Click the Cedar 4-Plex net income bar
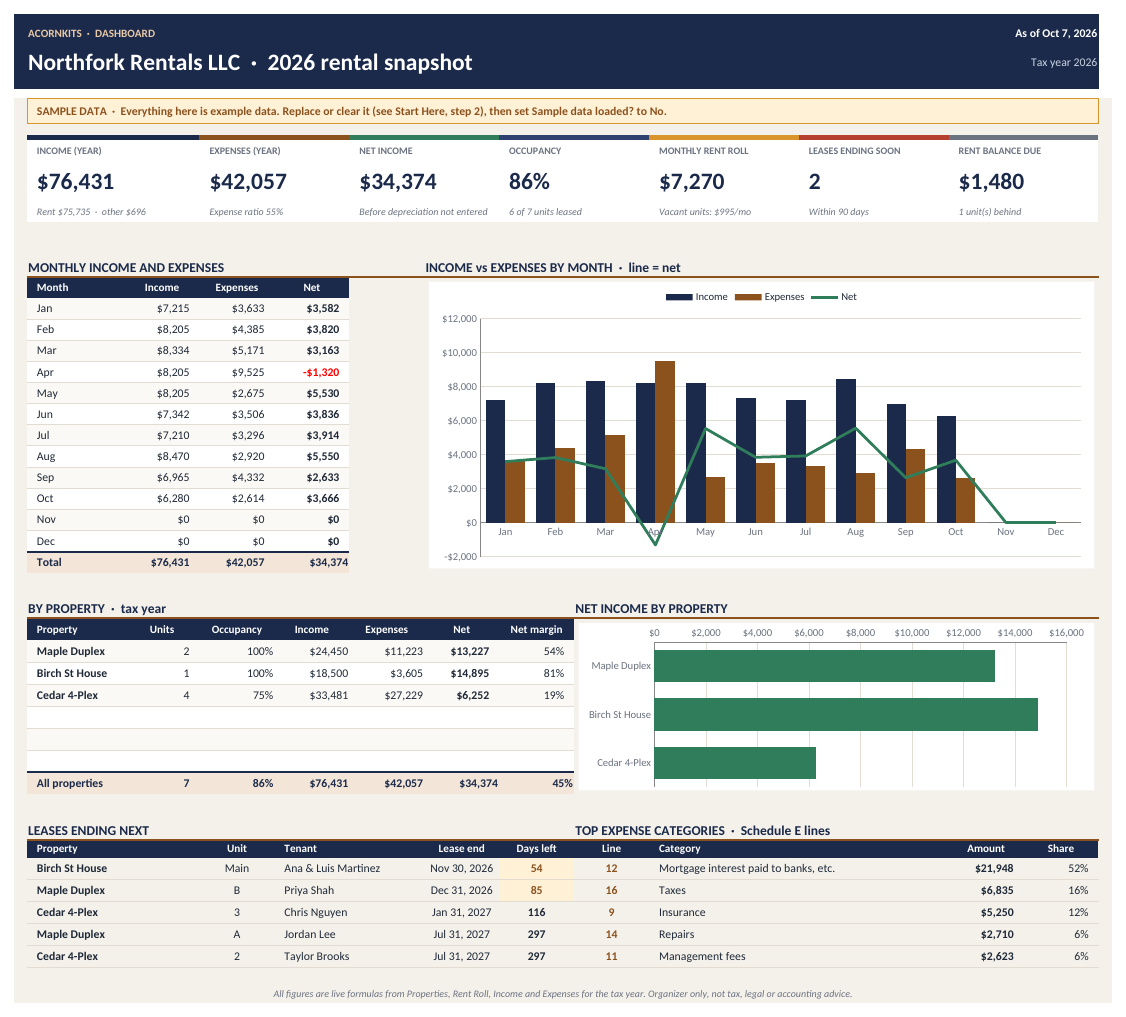Image resolution: width=1126 pixels, height=1017 pixels. (x=735, y=763)
